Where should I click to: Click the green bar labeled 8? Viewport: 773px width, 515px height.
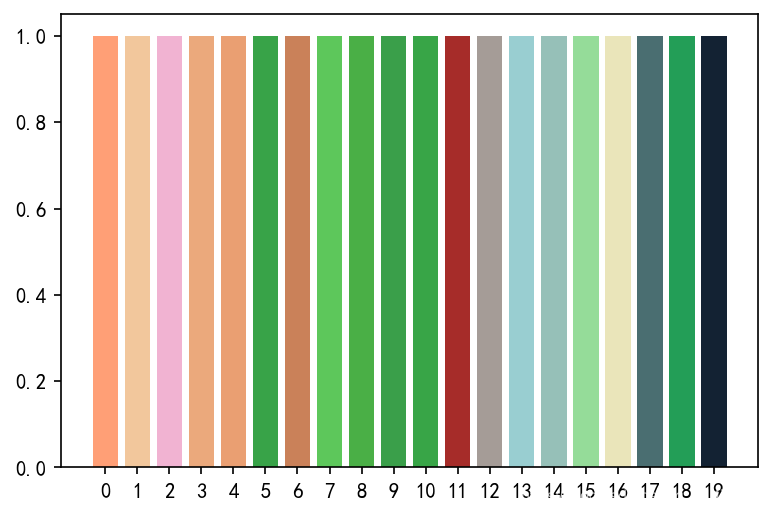pyautogui.click(x=361, y=251)
